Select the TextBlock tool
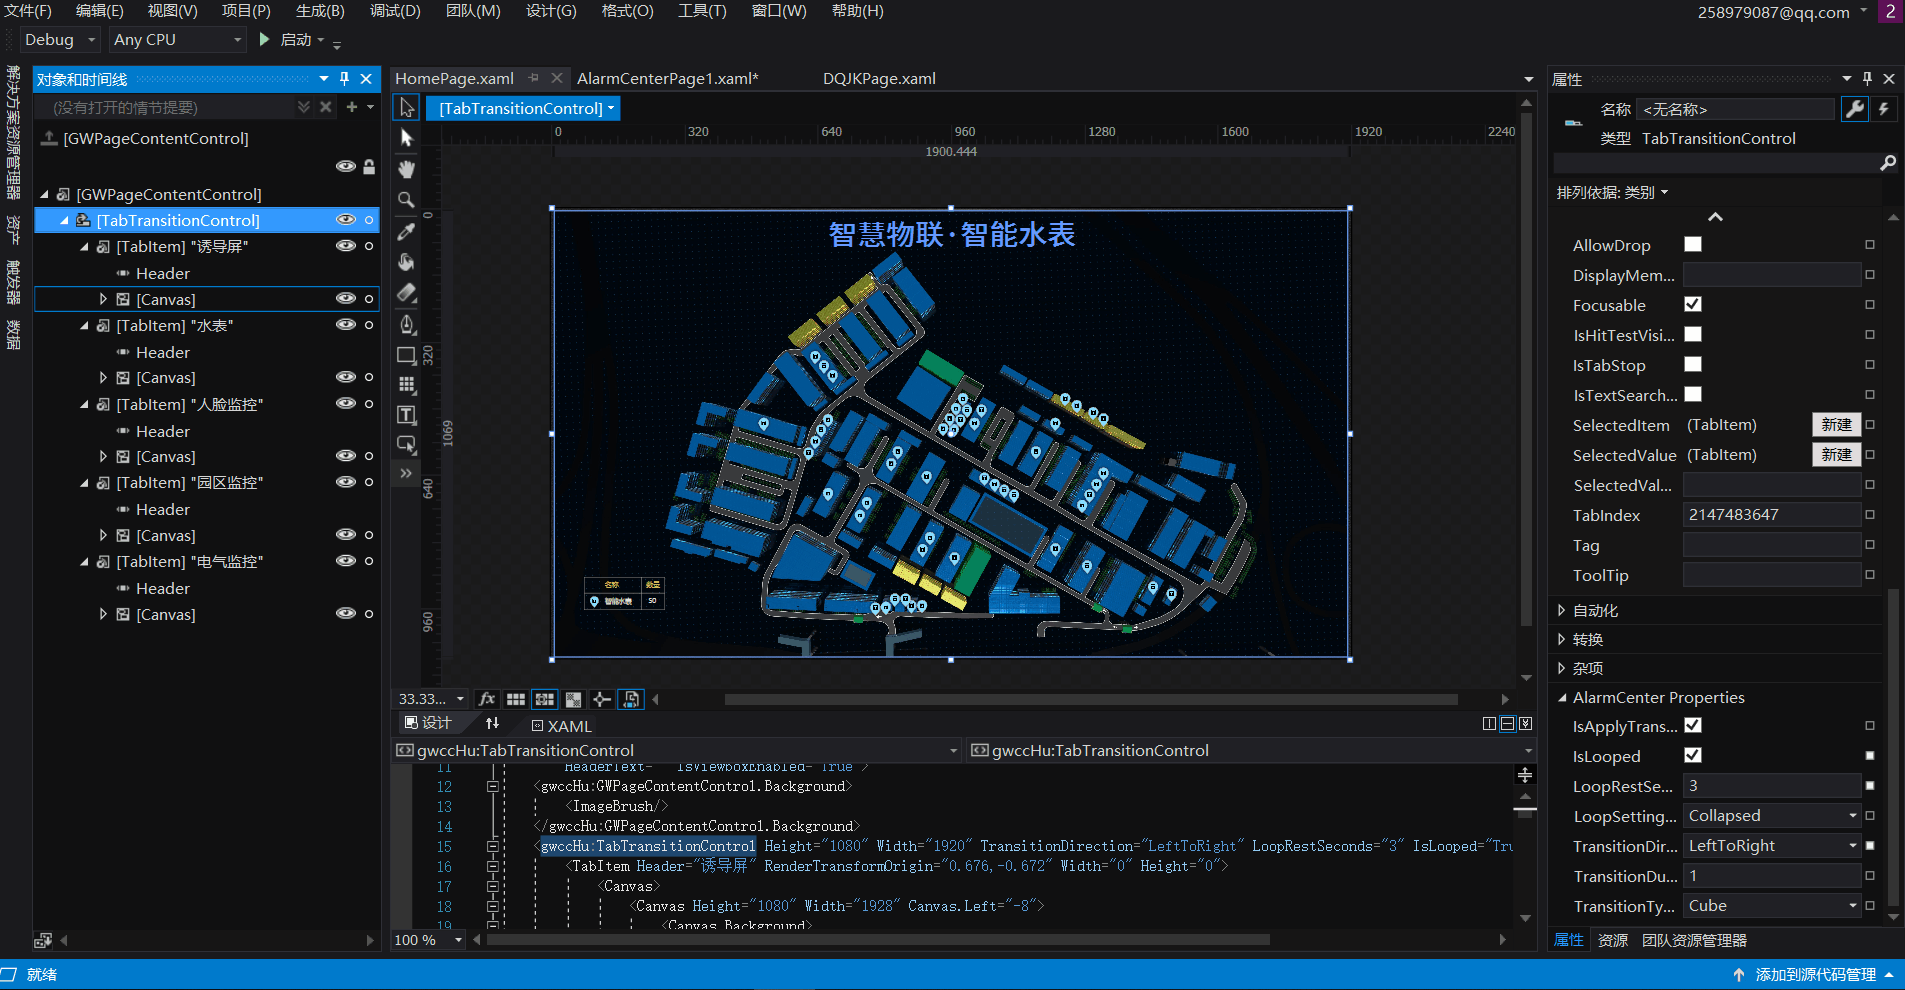Screen dimensions: 1905x990 tap(406, 415)
